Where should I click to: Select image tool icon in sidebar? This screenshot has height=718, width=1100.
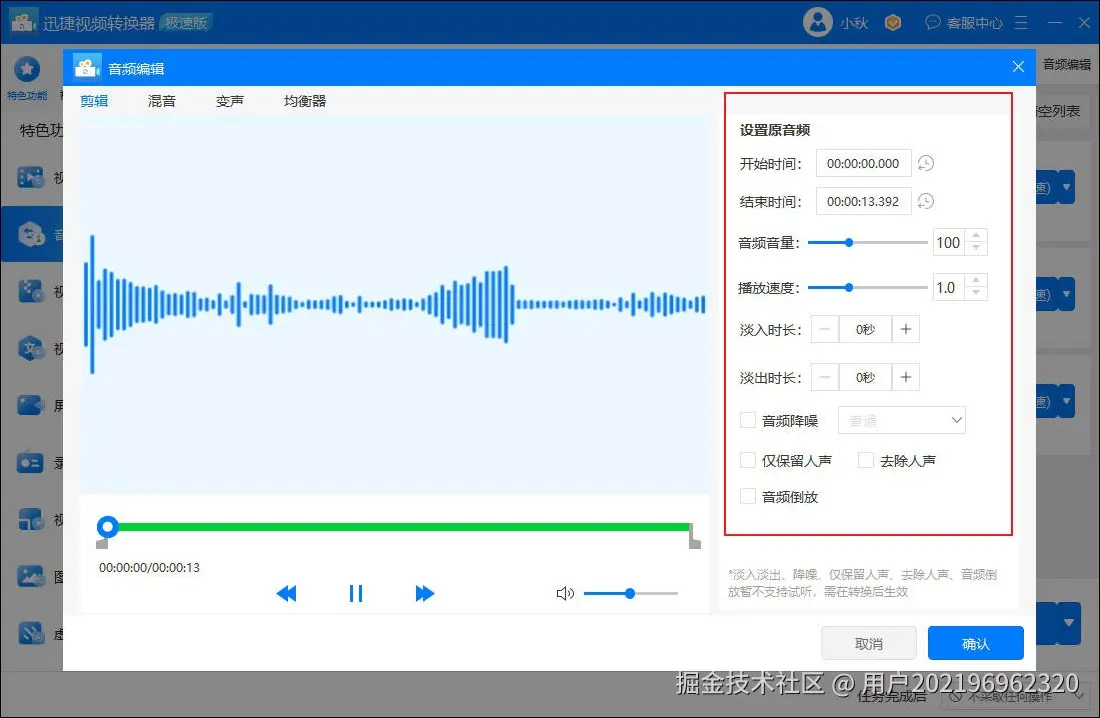[x=30, y=576]
